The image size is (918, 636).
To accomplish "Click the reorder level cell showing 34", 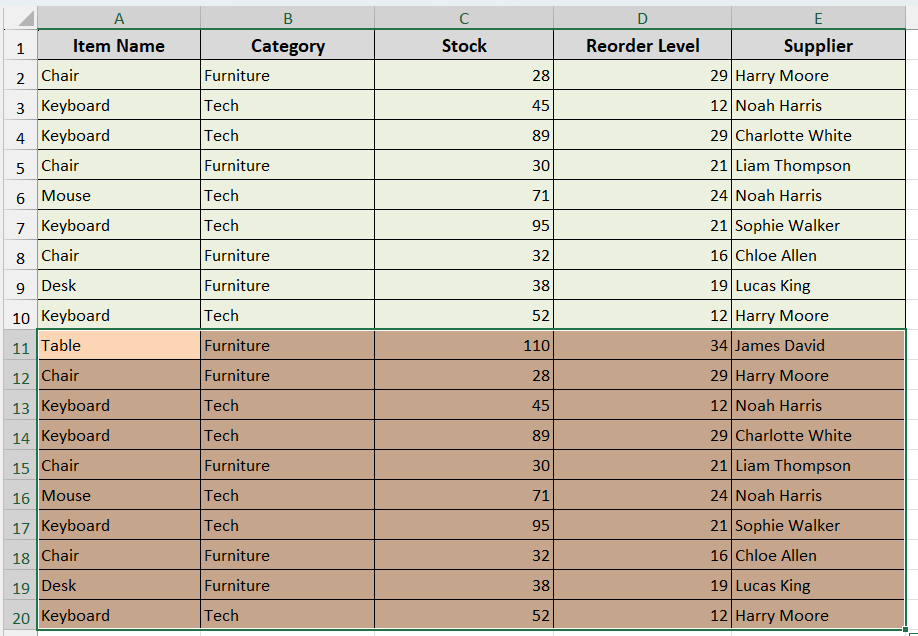I will [x=642, y=346].
